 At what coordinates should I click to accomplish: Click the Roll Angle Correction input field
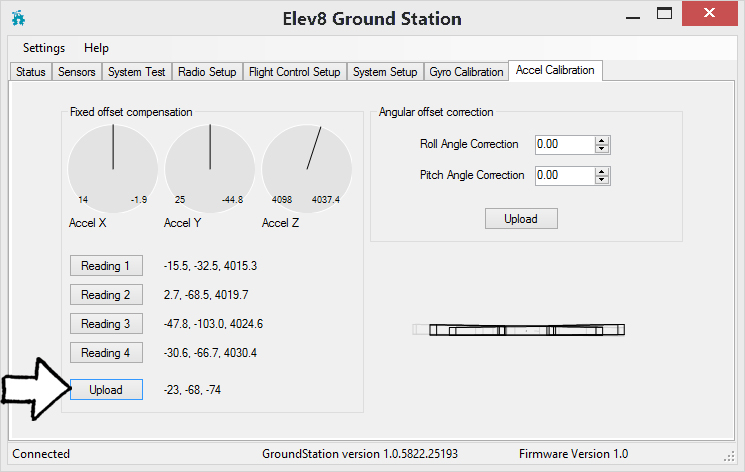coord(563,144)
